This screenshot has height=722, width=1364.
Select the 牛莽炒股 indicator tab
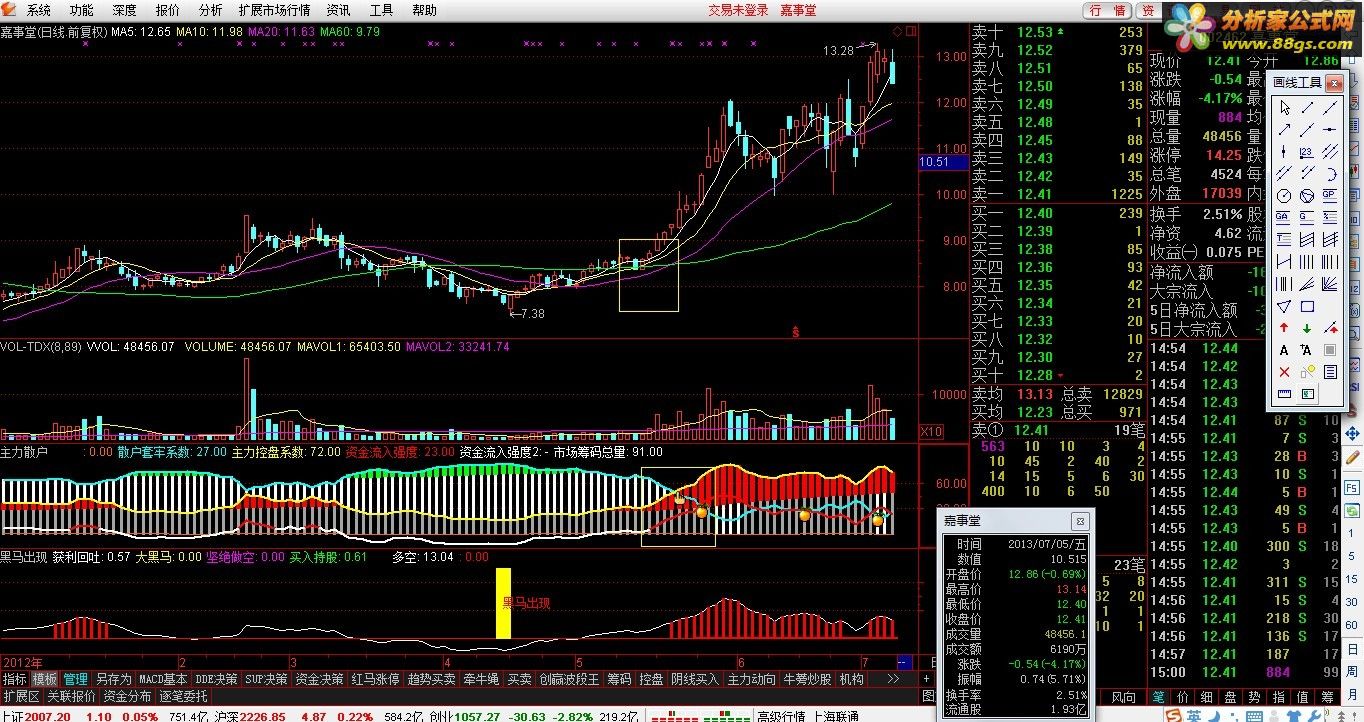click(807, 679)
